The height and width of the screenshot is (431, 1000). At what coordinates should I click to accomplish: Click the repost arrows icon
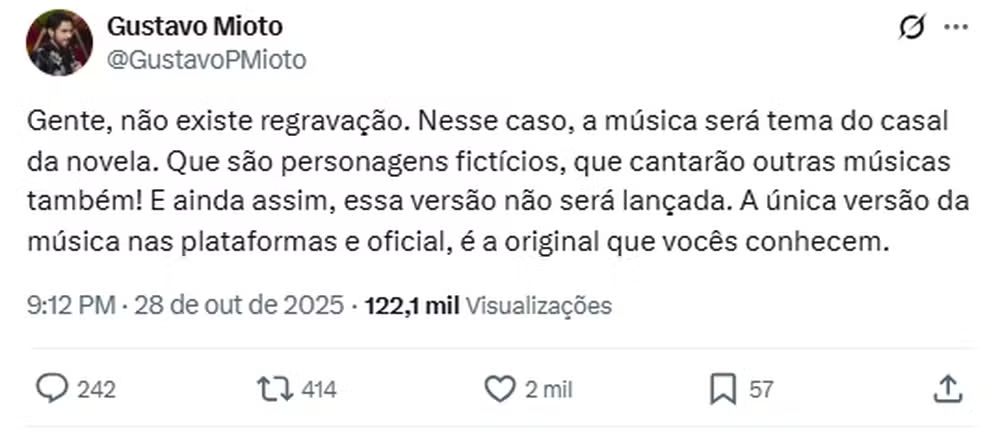tap(271, 389)
